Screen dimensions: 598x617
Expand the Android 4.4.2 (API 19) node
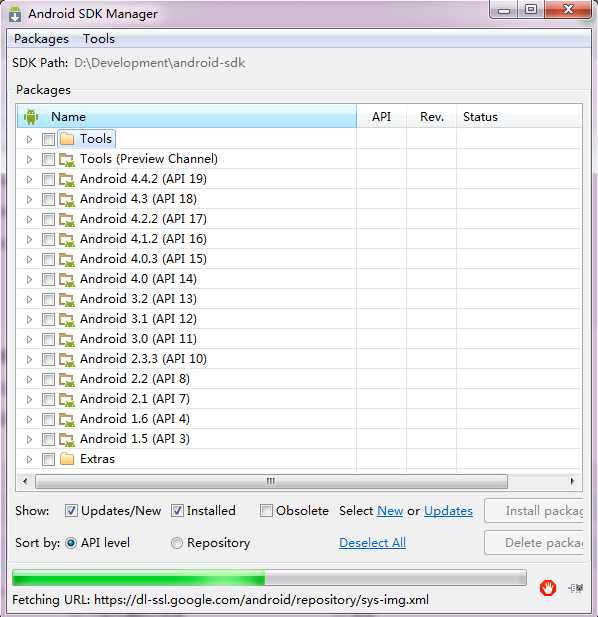point(29,179)
